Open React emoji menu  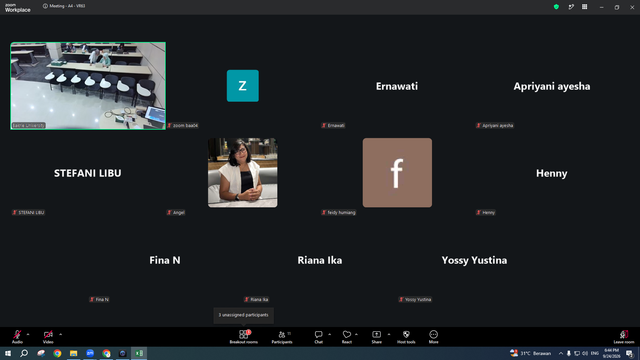[x=347, y=336]
